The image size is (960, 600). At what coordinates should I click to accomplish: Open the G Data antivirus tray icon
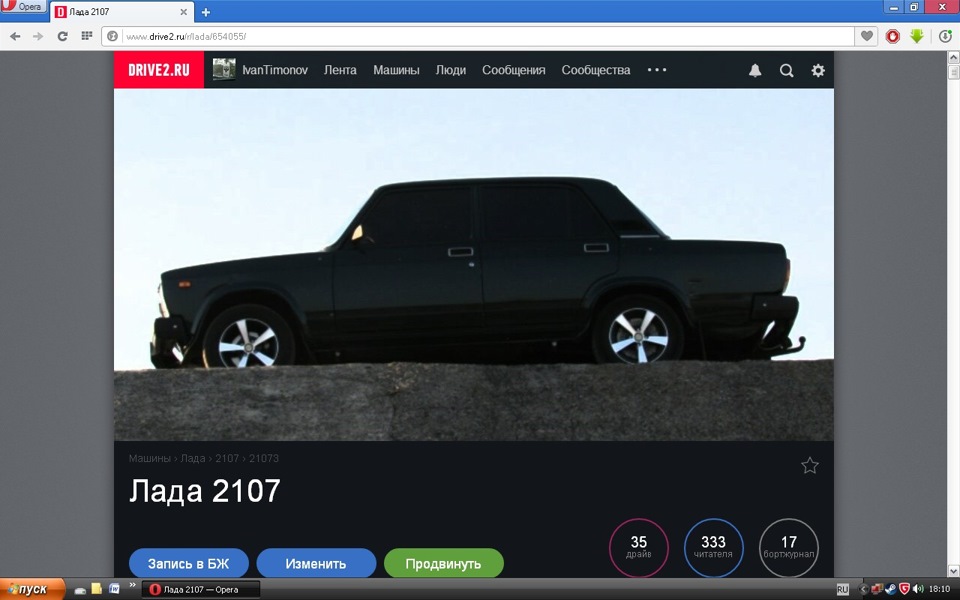click(903, 590)
